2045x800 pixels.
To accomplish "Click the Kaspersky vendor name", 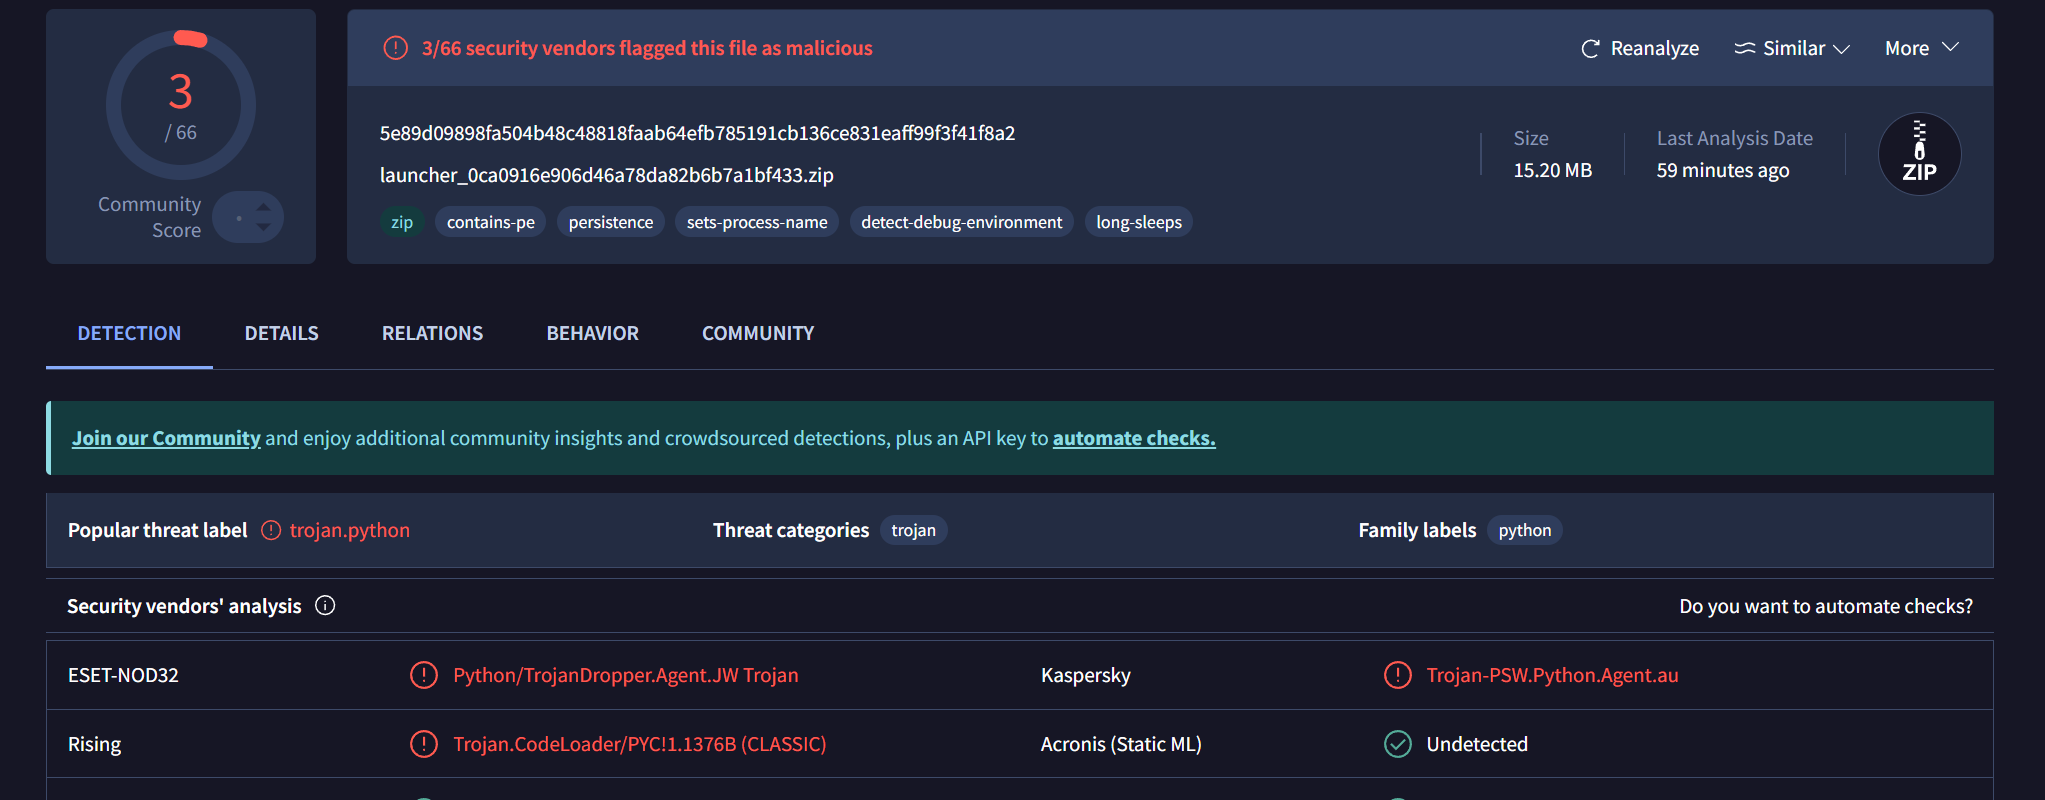I will (1086, 675).
